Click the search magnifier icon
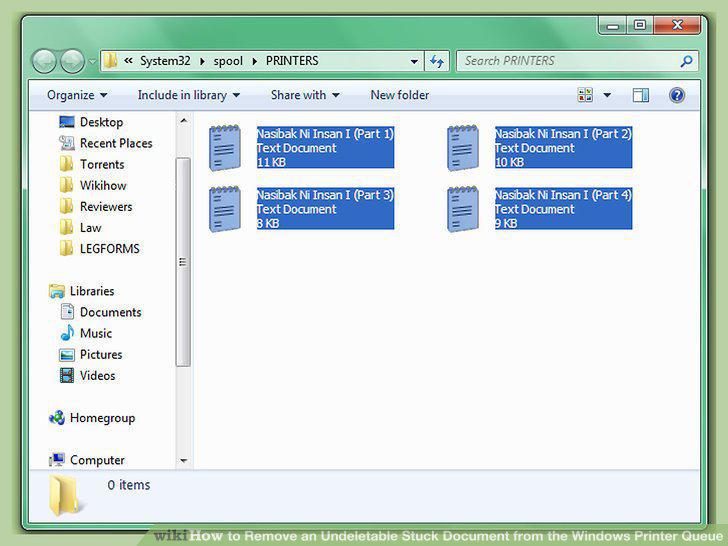 (x=686, y=61)
